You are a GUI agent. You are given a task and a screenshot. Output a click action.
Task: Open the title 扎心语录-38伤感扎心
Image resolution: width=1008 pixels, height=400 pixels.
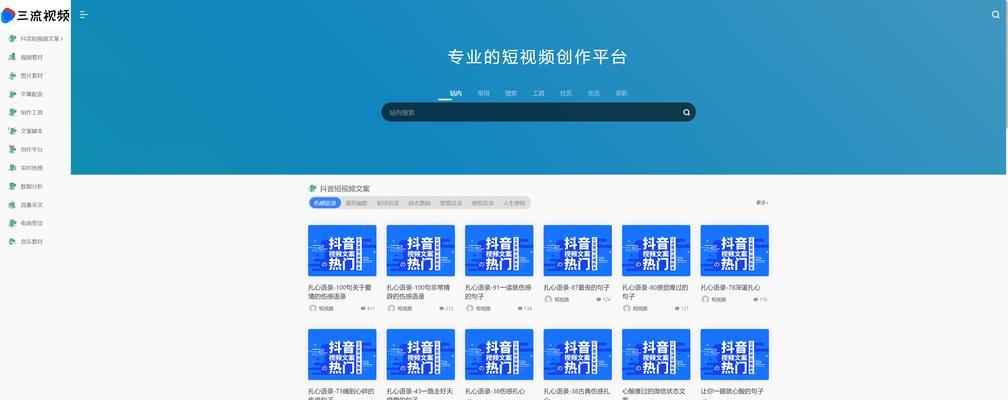pos(495,391)
